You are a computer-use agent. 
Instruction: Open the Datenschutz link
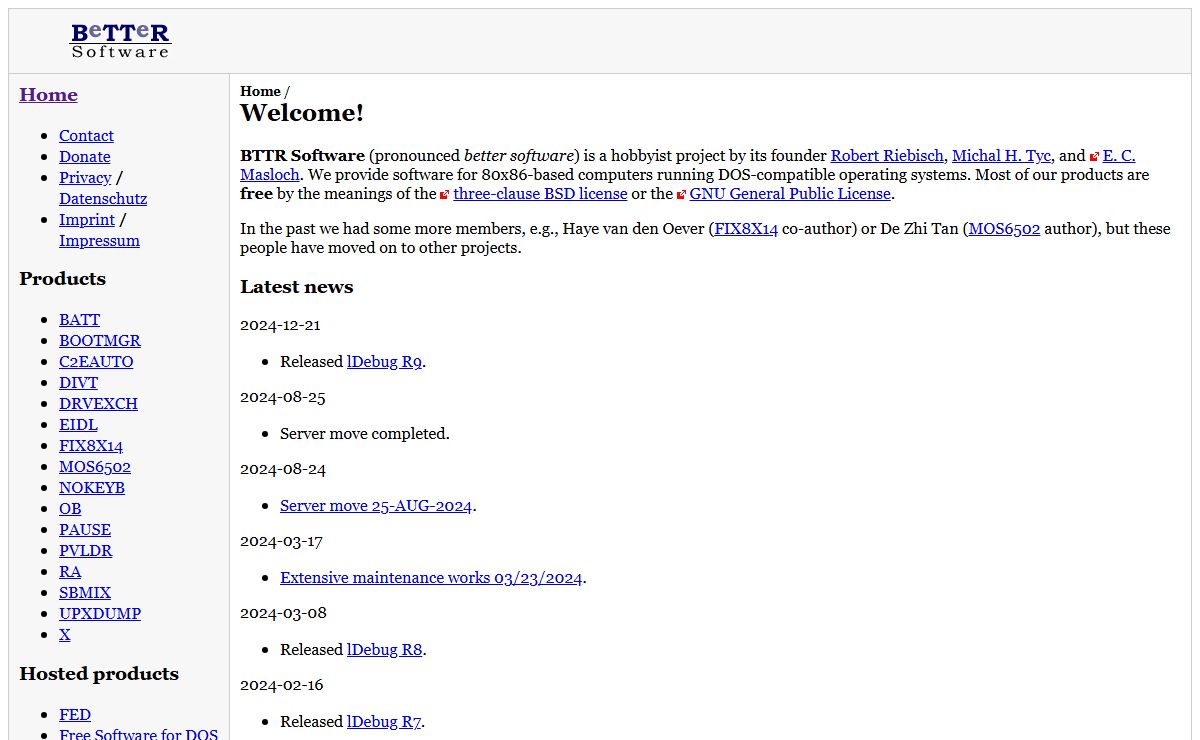point(103,199)
